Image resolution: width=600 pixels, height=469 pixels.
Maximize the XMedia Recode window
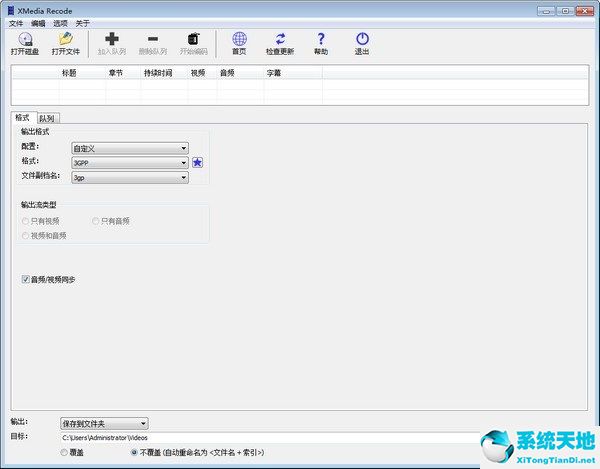(565, 11)
